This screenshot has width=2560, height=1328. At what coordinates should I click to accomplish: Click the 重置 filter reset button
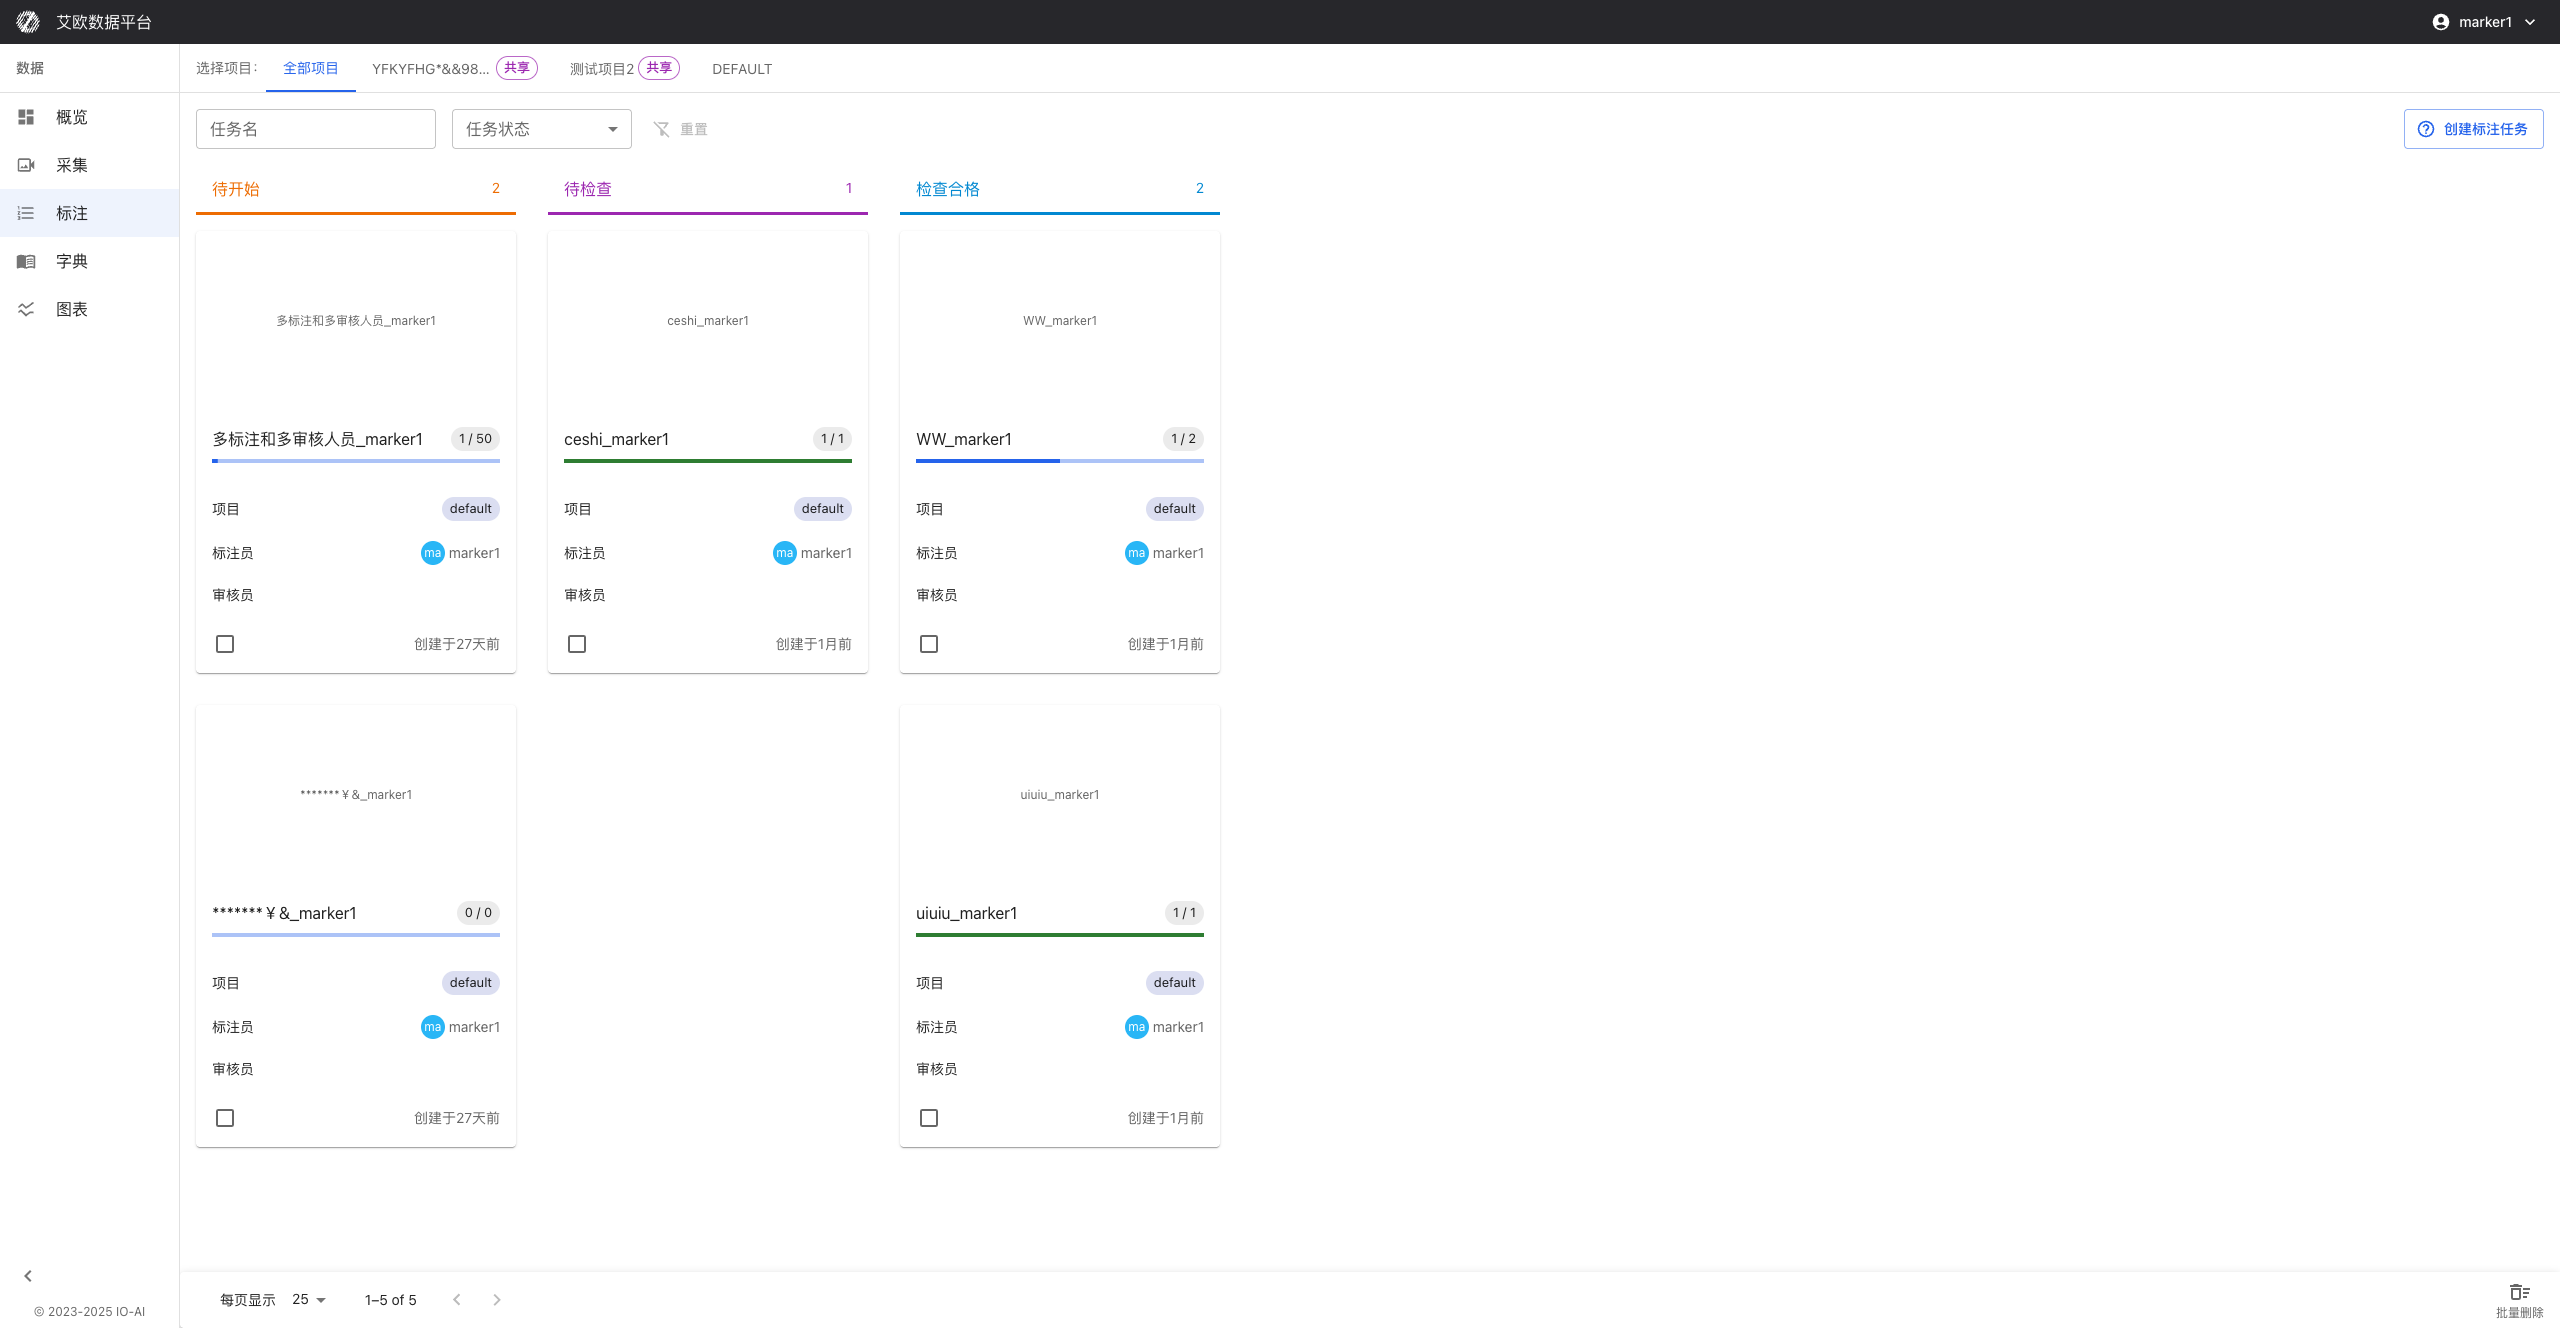click(681, 129)
